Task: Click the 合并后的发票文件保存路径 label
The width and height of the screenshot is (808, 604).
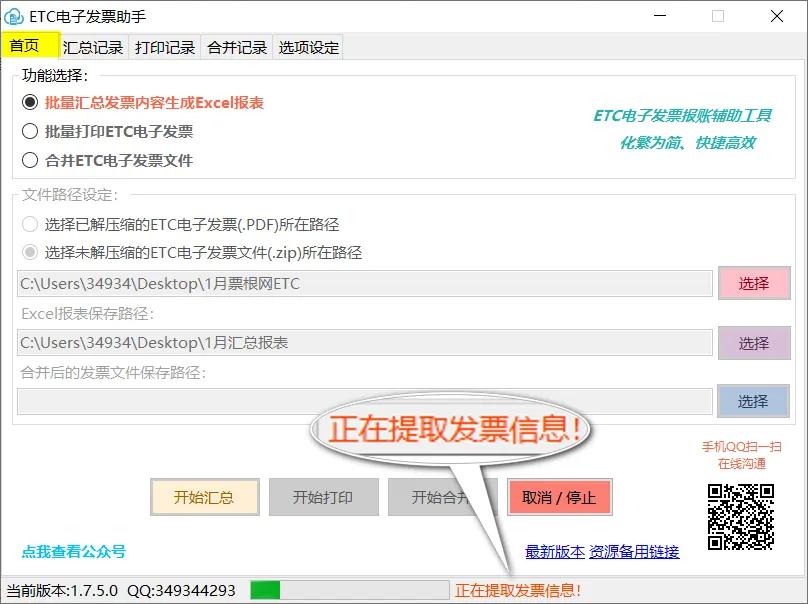Action: (113, 373)
